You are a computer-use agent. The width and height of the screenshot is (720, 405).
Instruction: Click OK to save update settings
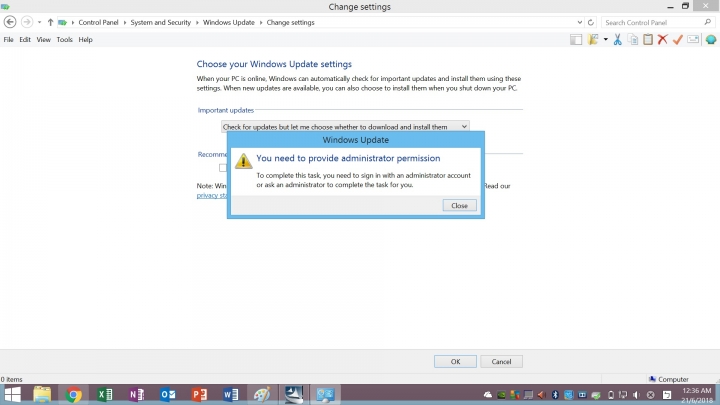[x=455, y=361]
